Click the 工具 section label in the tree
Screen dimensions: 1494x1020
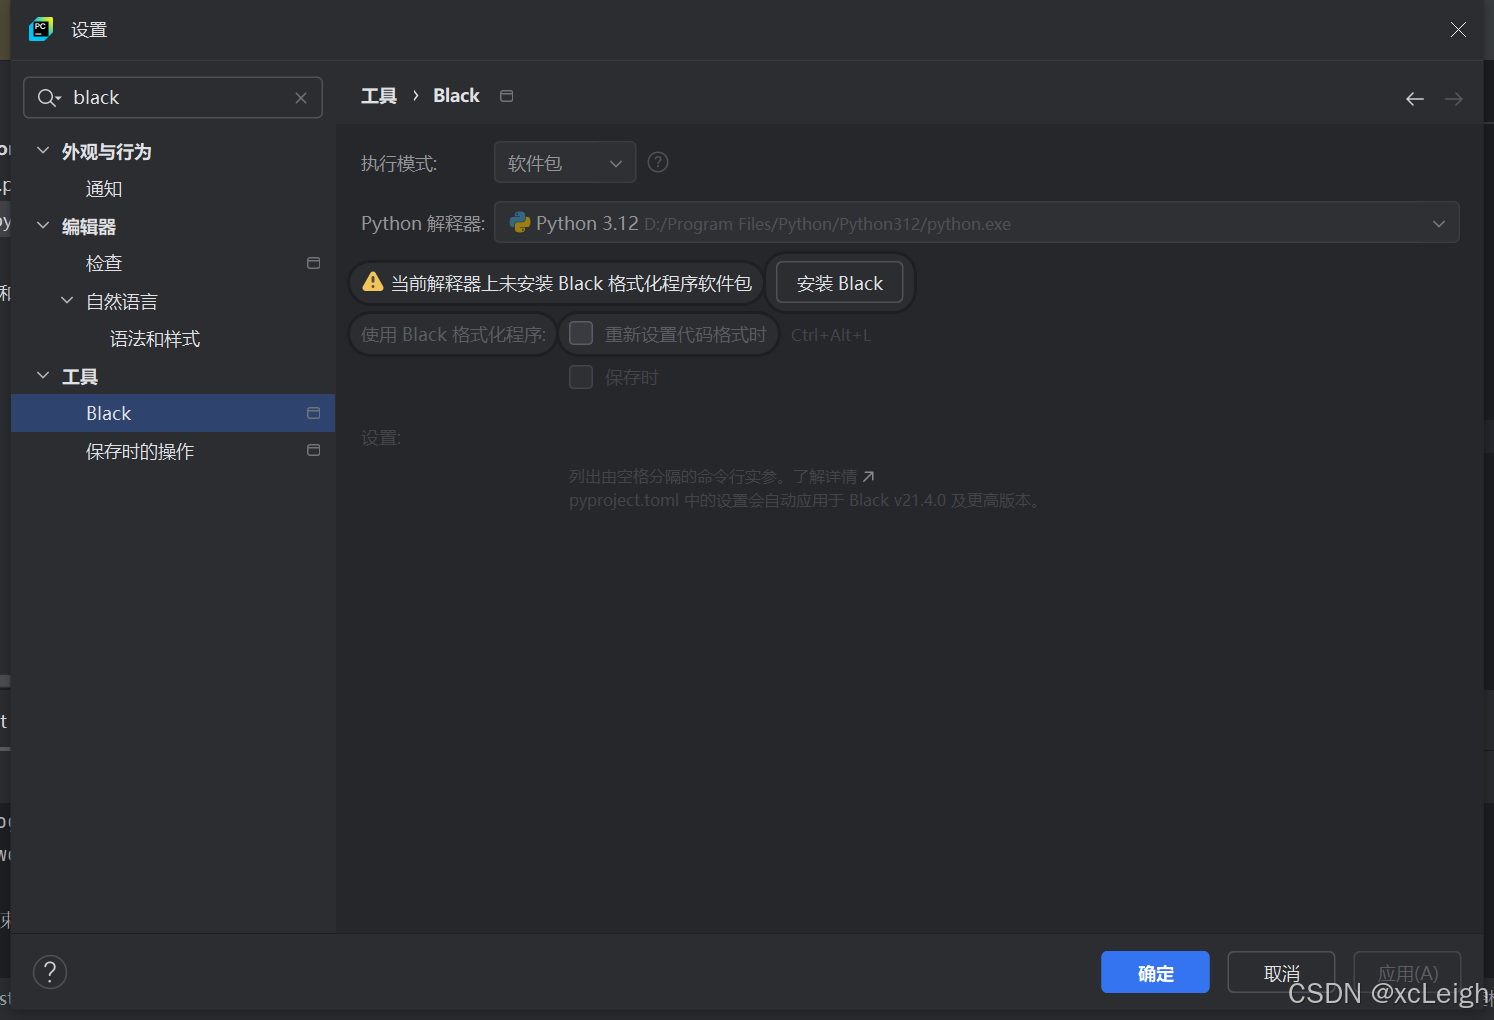coord(80,376)
